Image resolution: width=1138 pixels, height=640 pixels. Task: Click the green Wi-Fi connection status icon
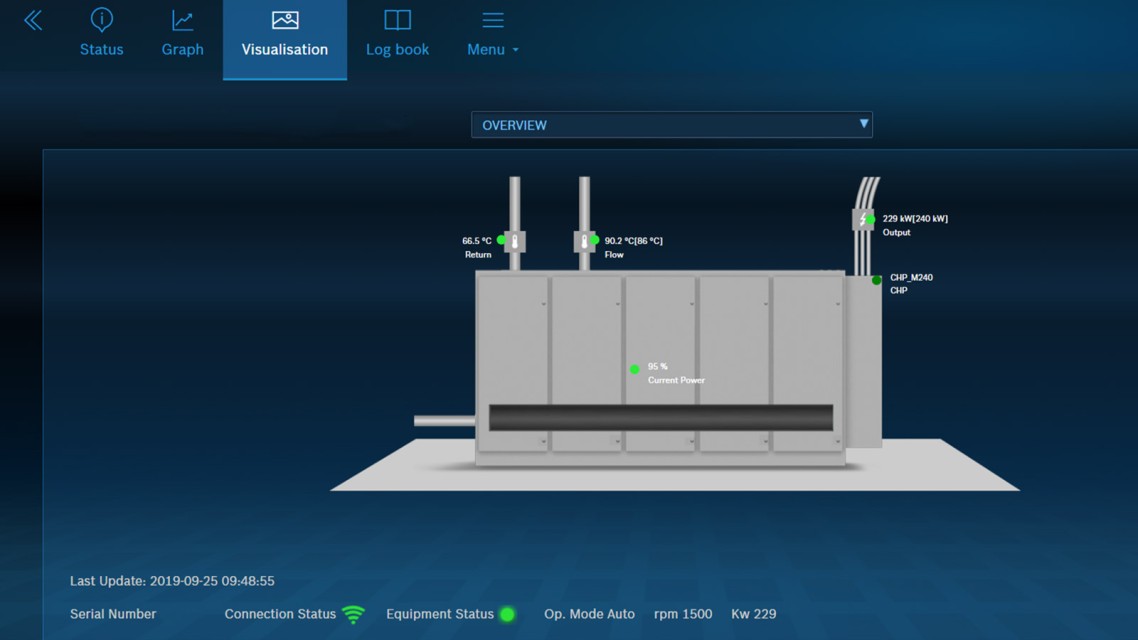353,614
